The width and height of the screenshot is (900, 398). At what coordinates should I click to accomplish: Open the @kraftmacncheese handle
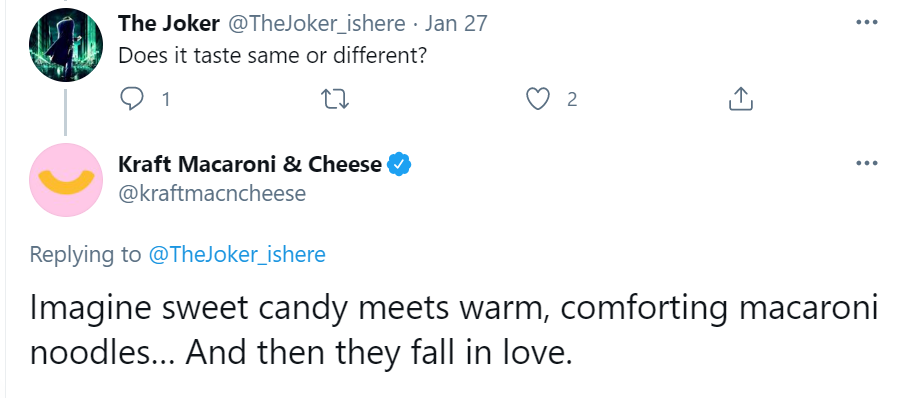[212, 194]
